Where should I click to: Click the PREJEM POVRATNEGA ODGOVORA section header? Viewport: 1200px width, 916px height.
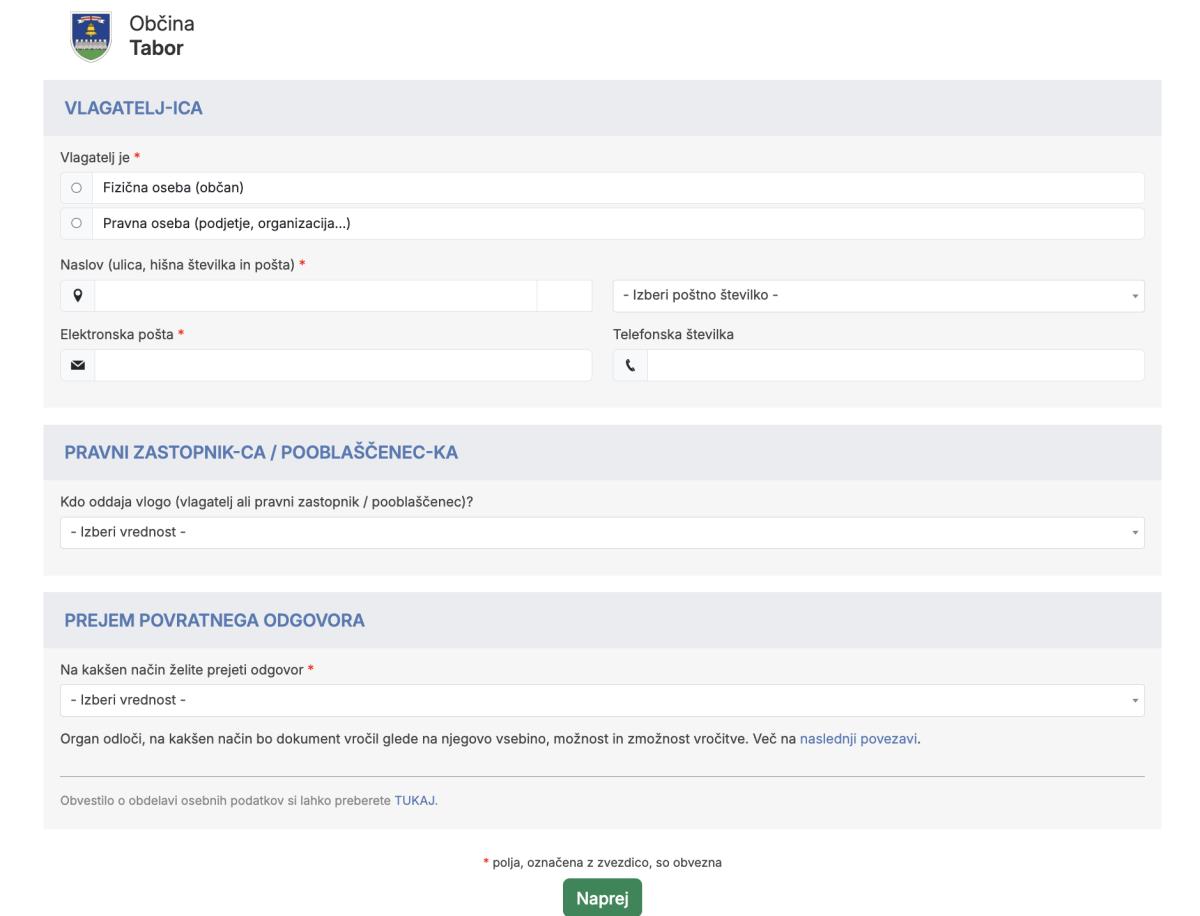(215, 620)
